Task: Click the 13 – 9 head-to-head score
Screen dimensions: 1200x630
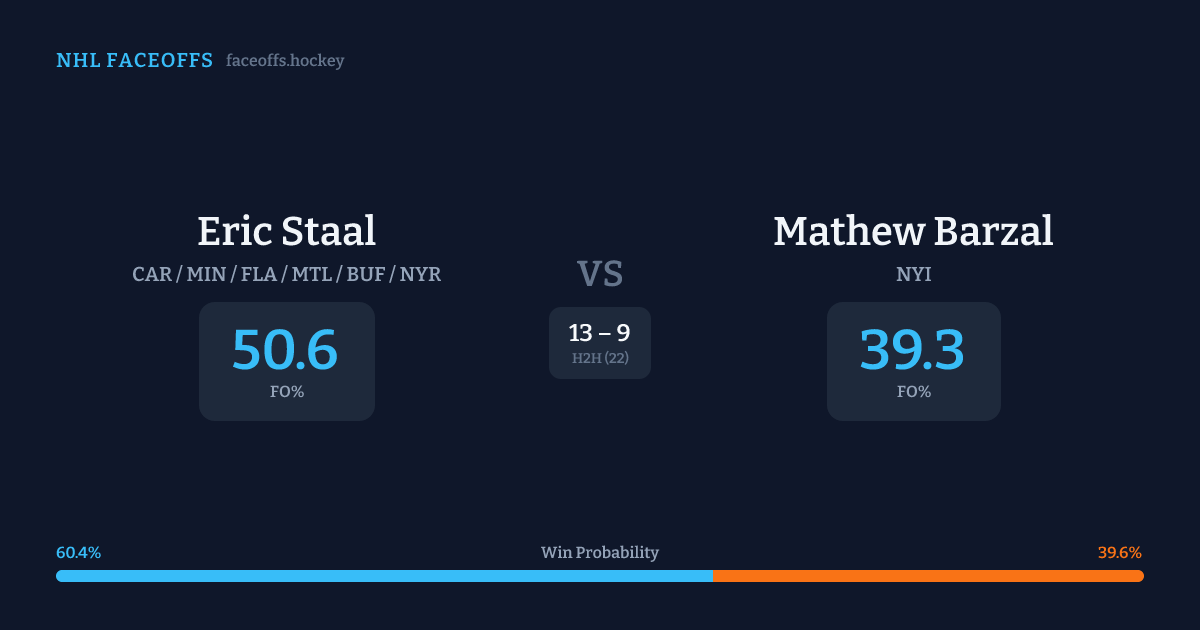Action: click(x=599, y=333)
